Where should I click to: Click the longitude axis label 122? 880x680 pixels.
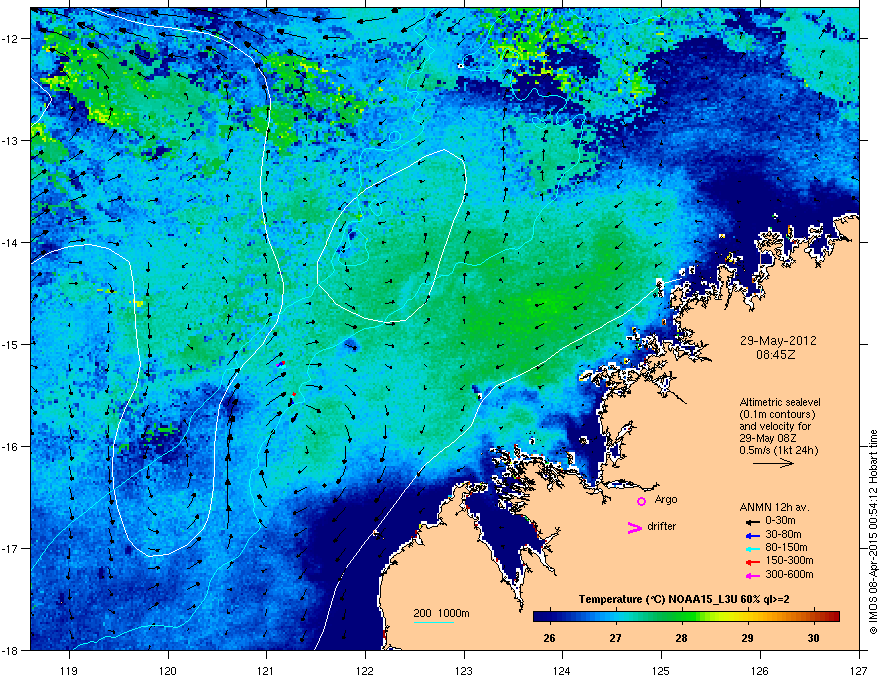(x=365, y=670)
